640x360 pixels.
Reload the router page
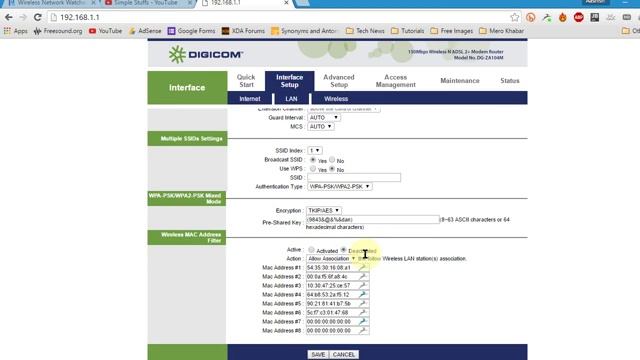(38, 18)
